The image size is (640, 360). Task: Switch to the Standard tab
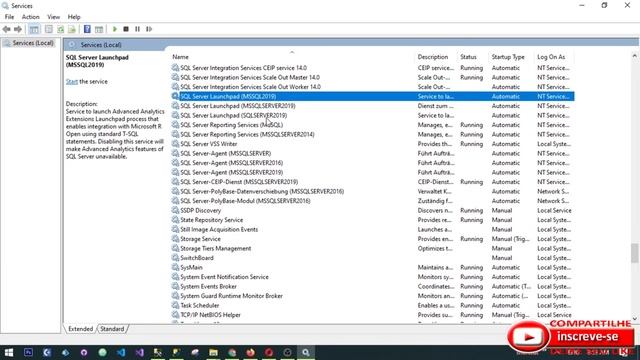(112, 329)
